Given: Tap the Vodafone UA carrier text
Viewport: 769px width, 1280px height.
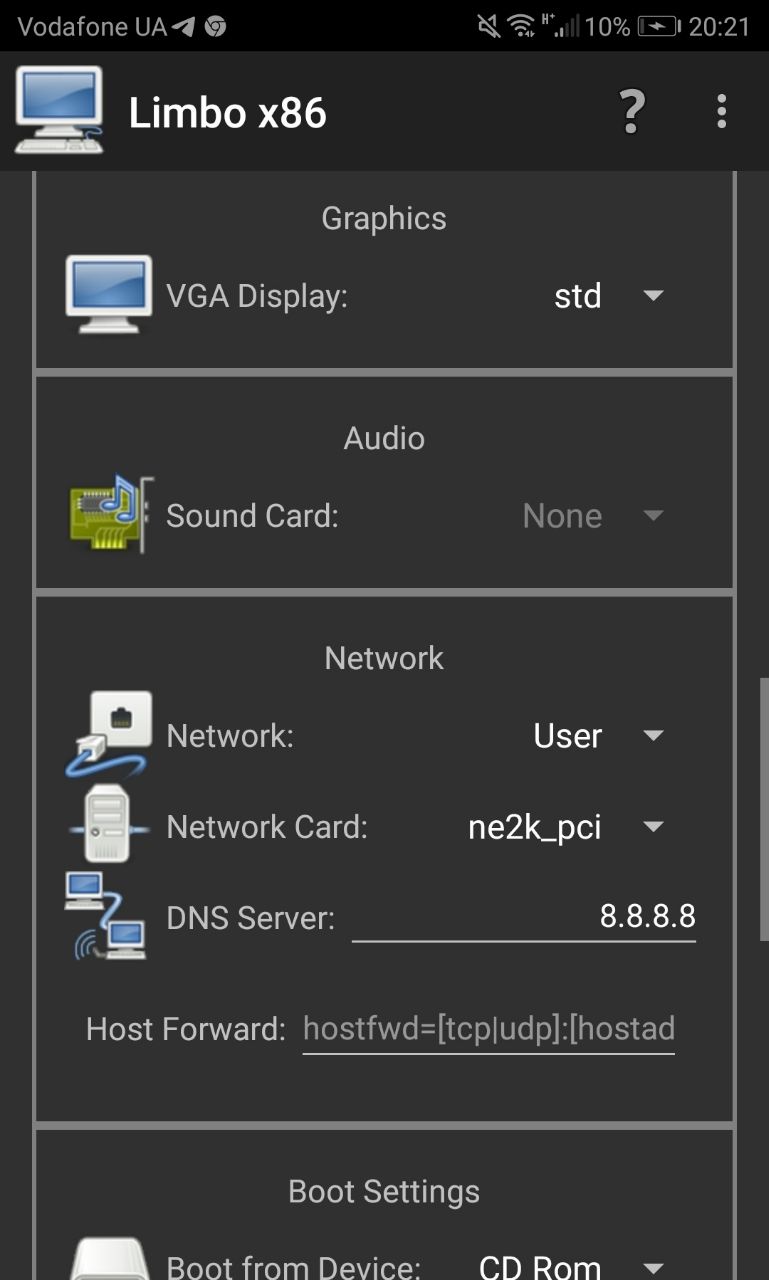Looking at the screenshot, I should [x=92, y=26].
